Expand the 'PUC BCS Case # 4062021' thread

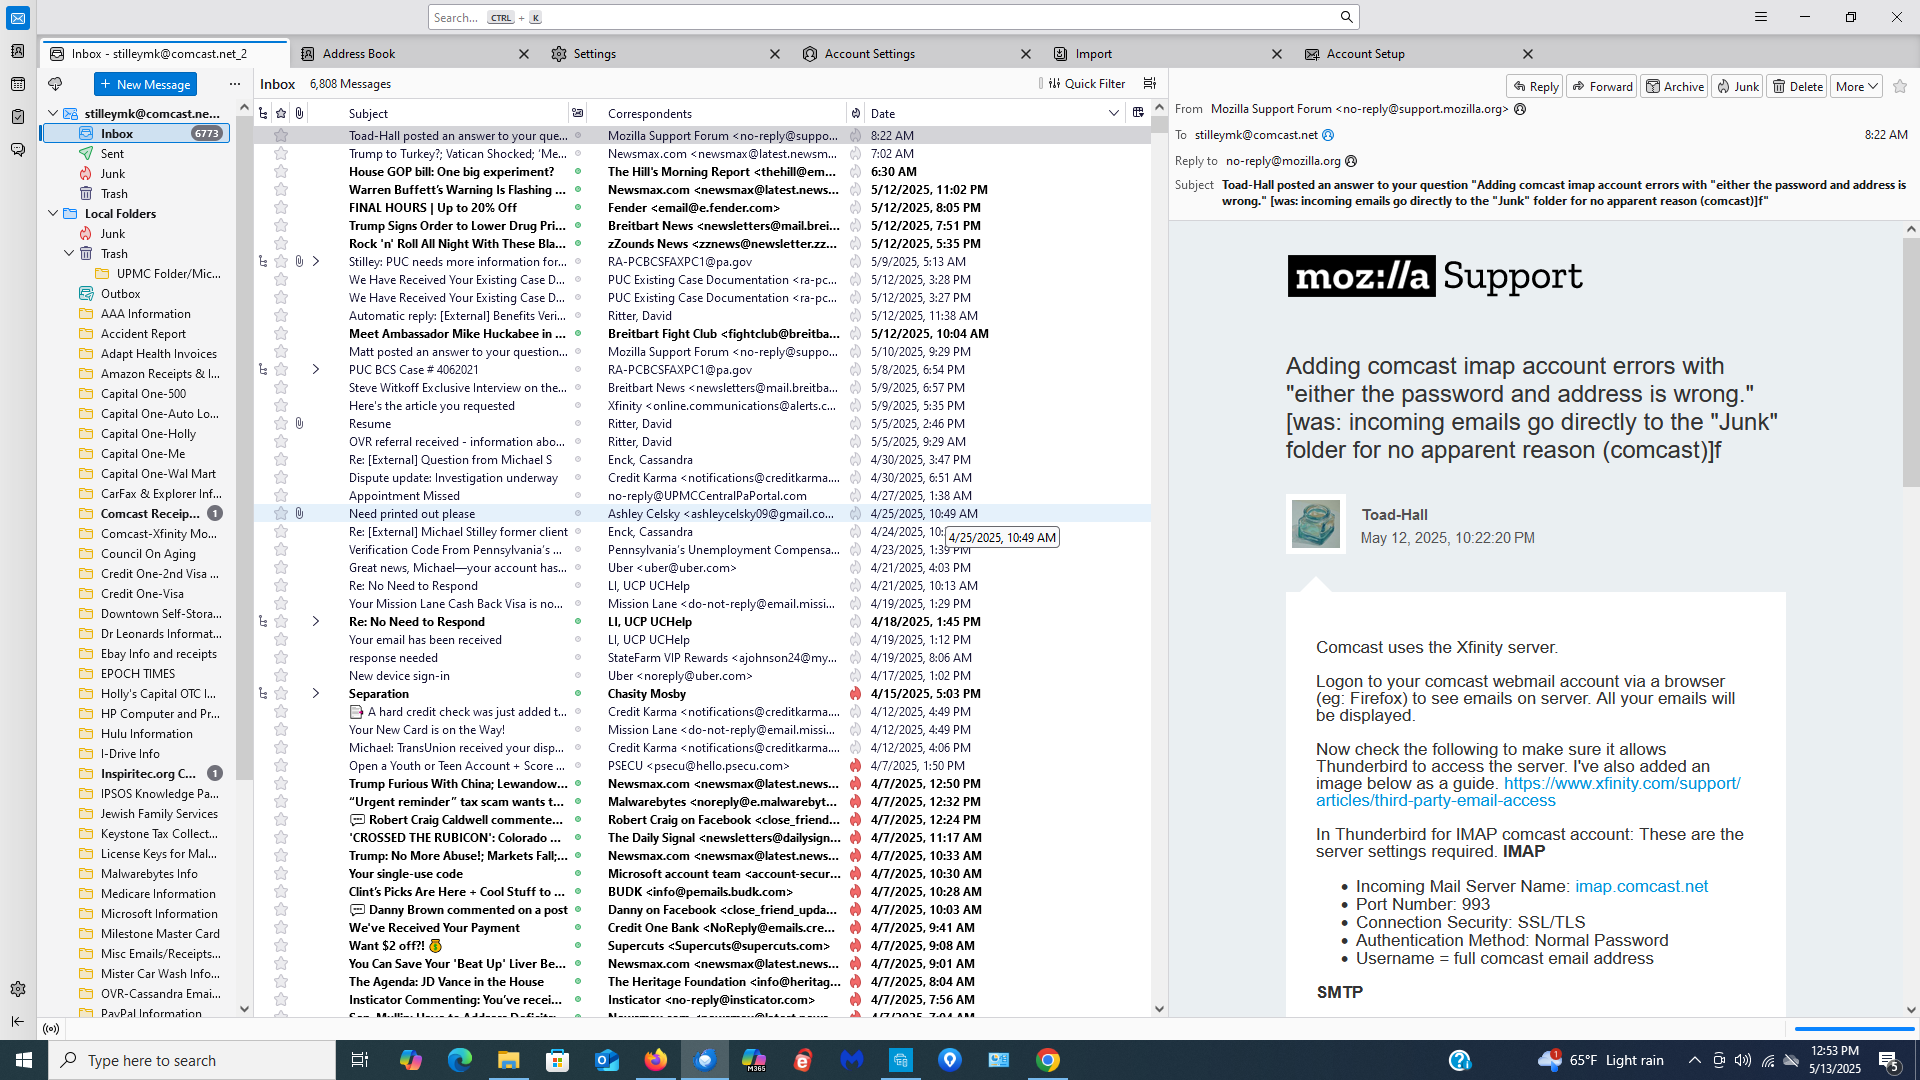coord(316,370)
